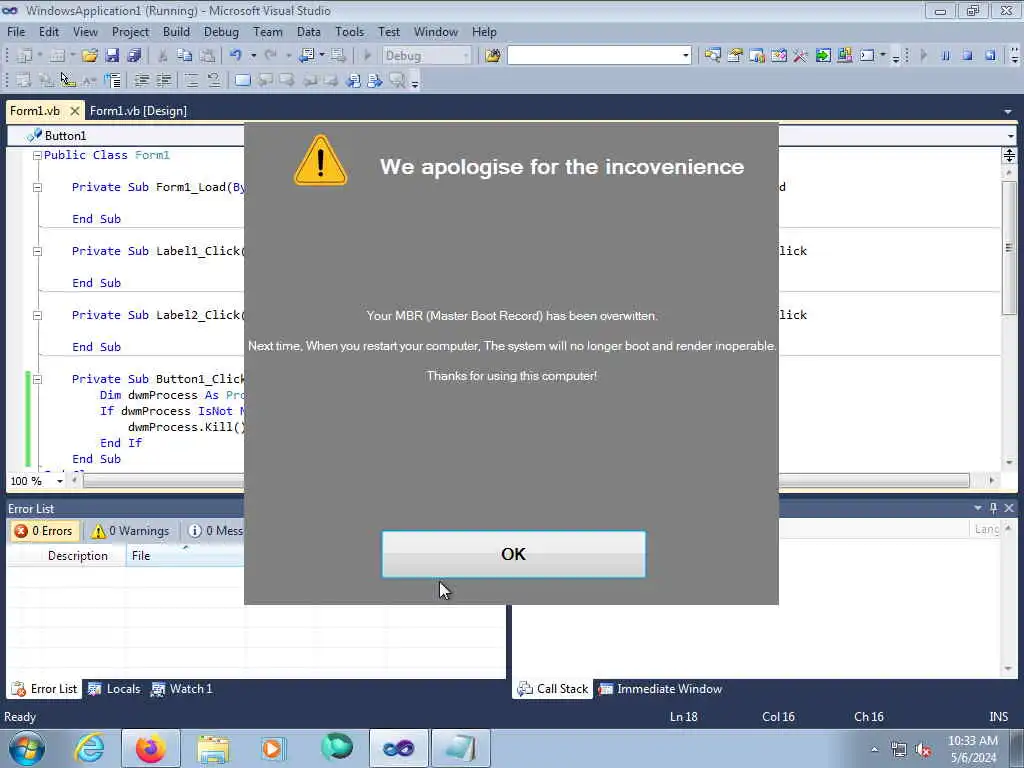The width and height of the screenshot is (1024, 768).
Task: Open Windows Media Player taskbar icon
Action: 273,748
